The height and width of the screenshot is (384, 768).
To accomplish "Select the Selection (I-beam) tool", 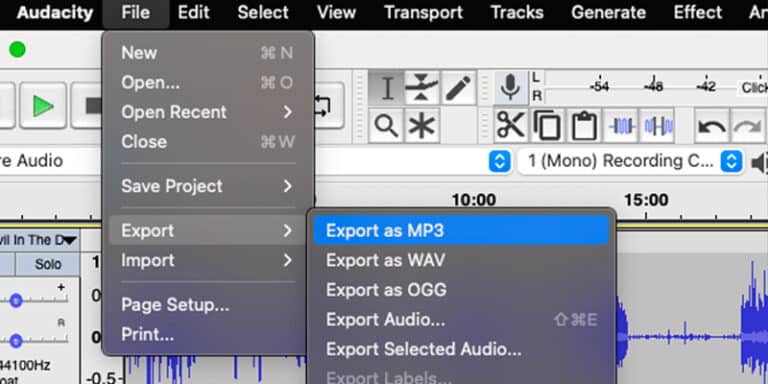I will (x=386, y=88).
